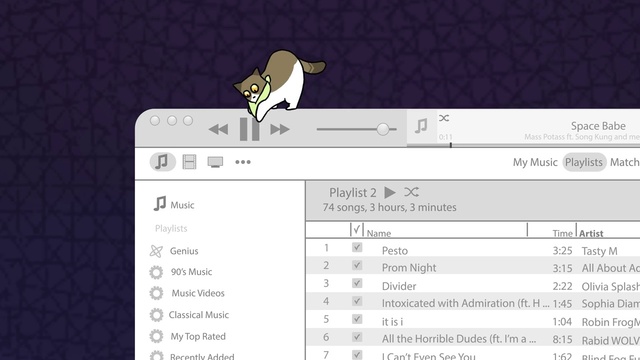Viewport: 640px width, 360px height.
Task: Open the Genius playlist
Action: 184,251
